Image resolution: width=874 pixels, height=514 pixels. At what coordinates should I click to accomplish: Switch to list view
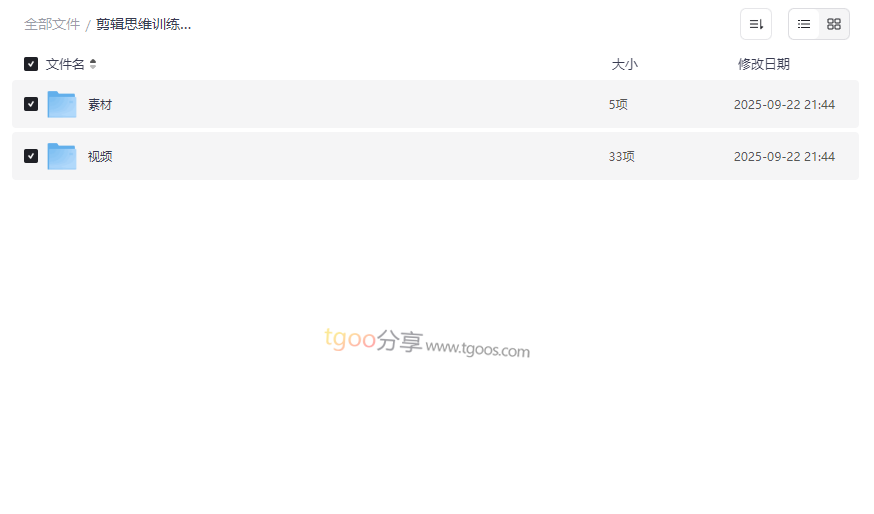(x=804, y=24)
